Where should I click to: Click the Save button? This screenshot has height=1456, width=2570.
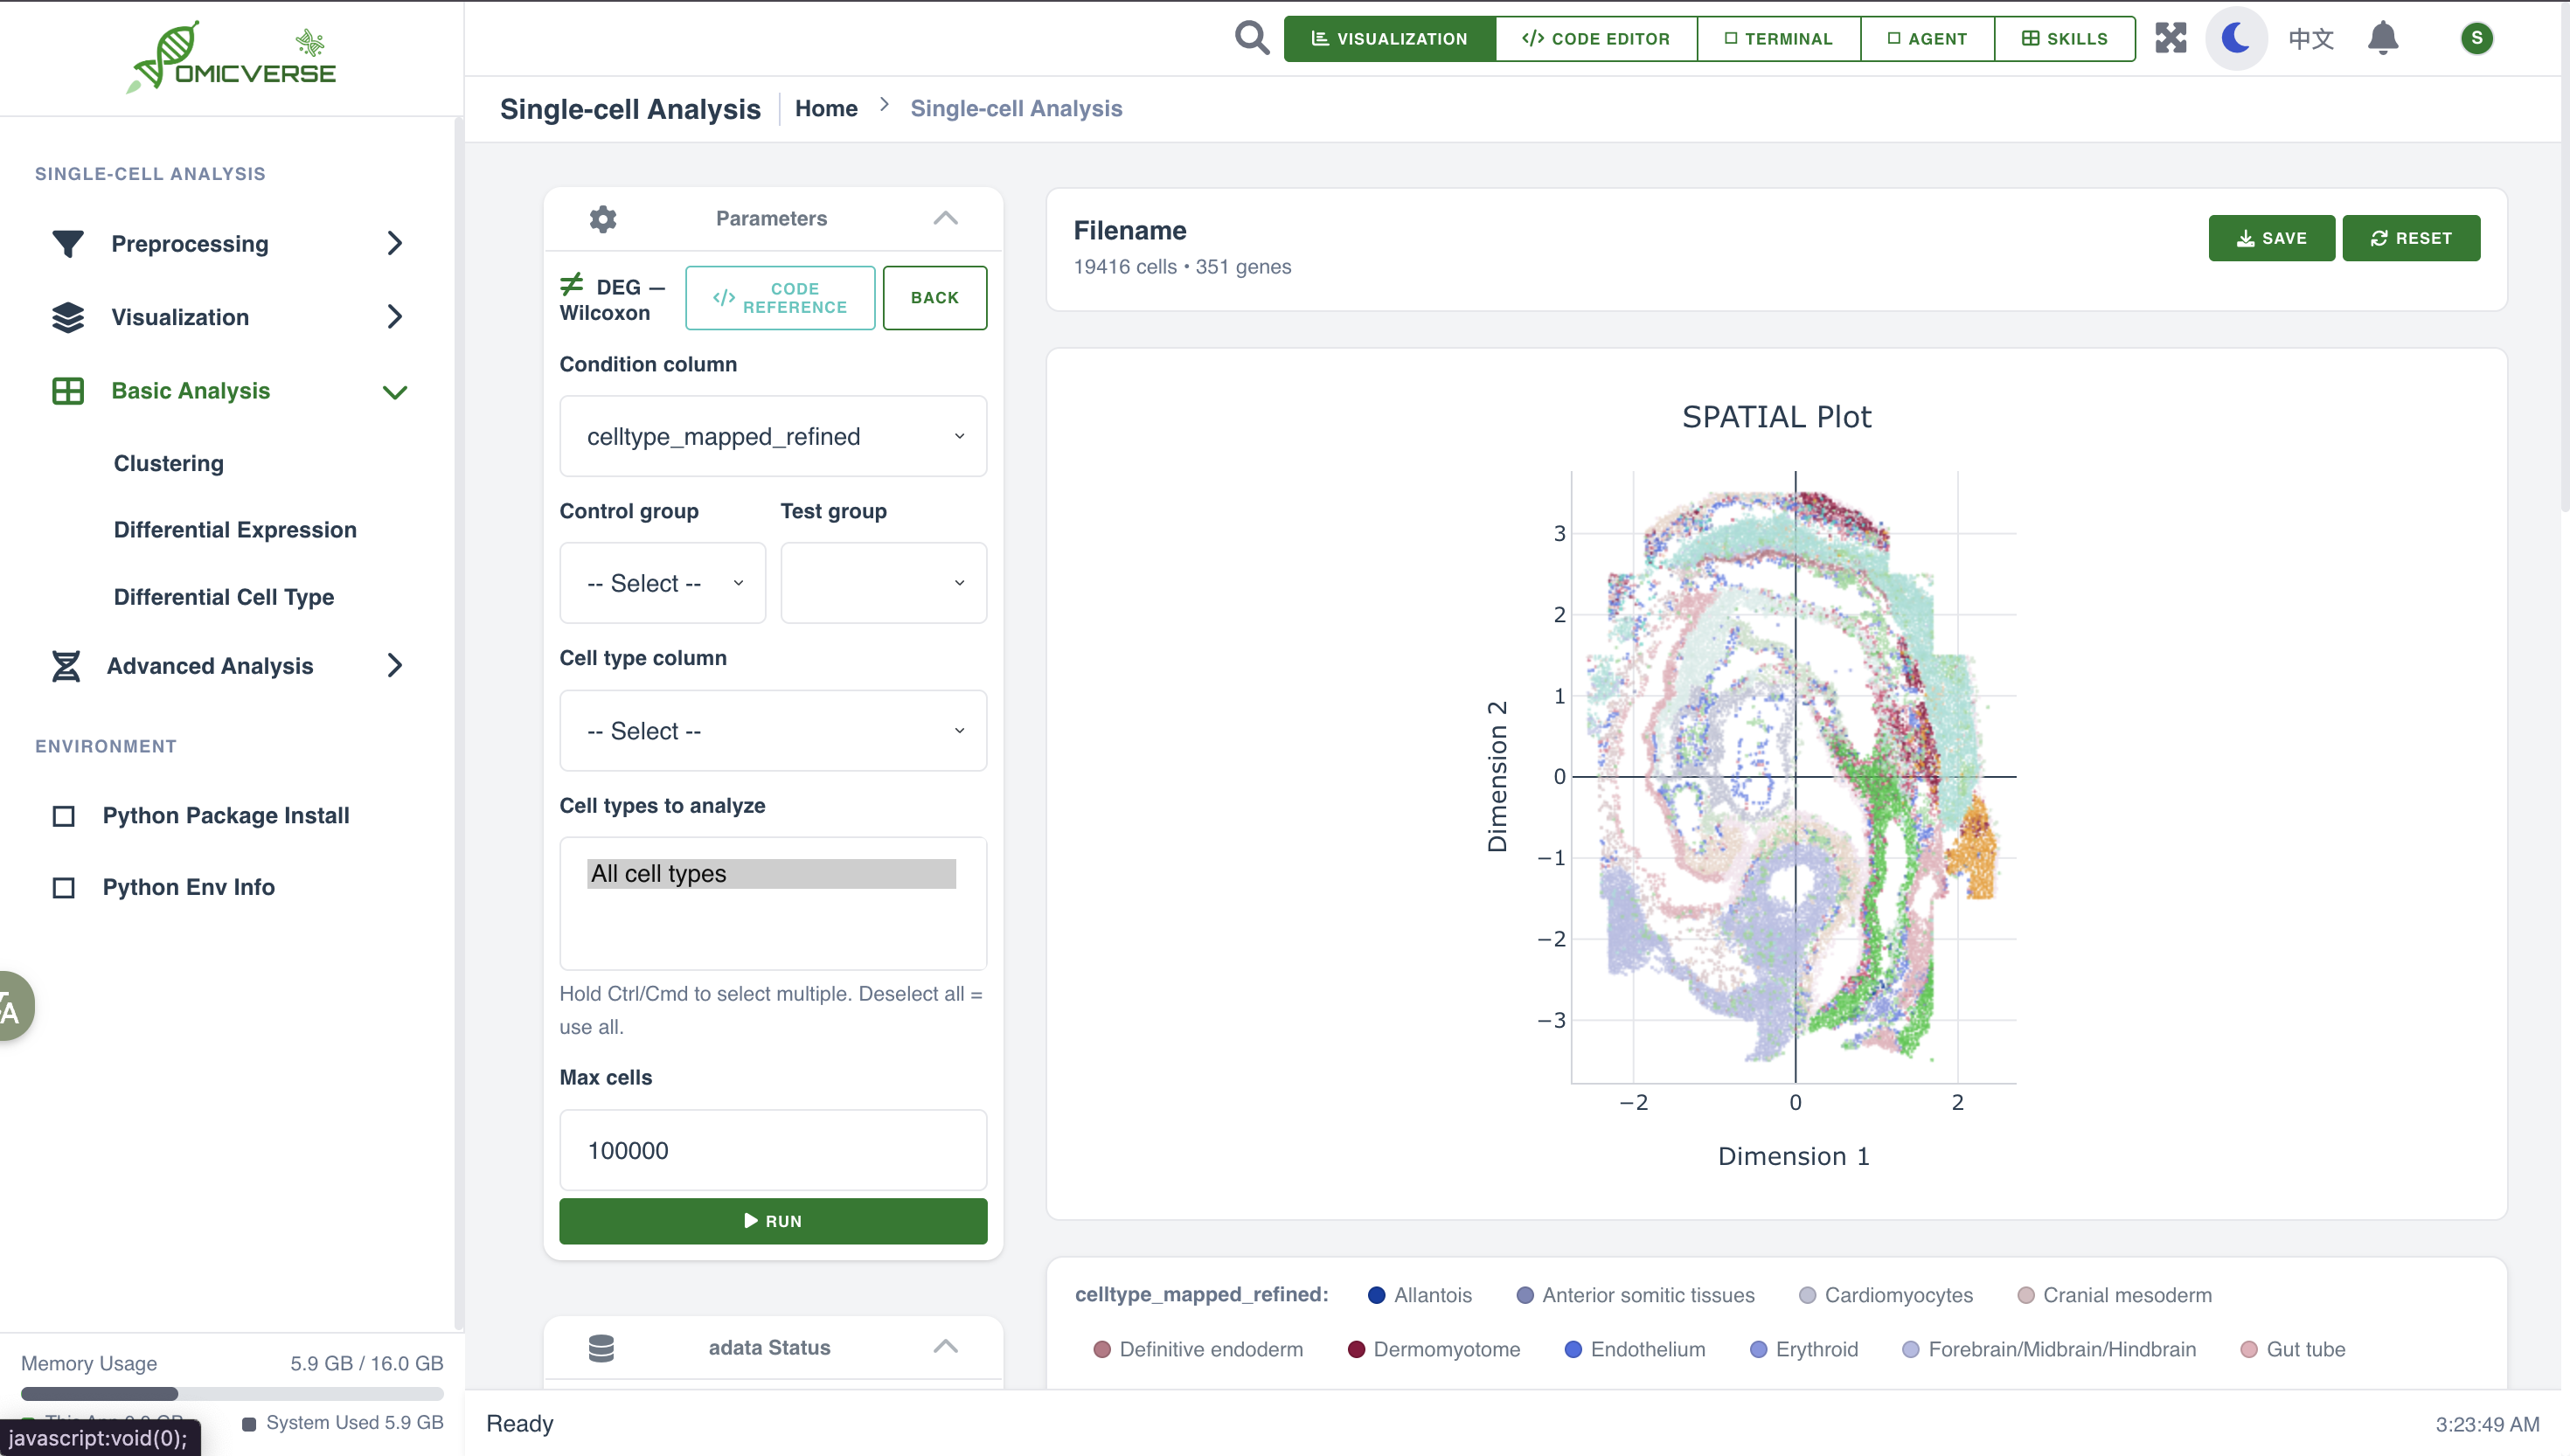click(x=2271, y=238)
